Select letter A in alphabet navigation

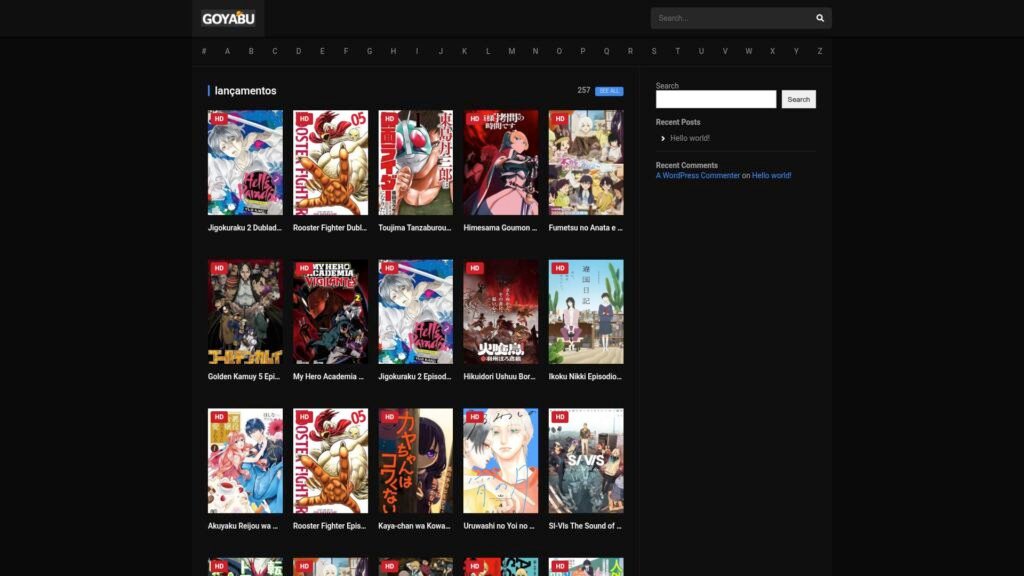227,51
